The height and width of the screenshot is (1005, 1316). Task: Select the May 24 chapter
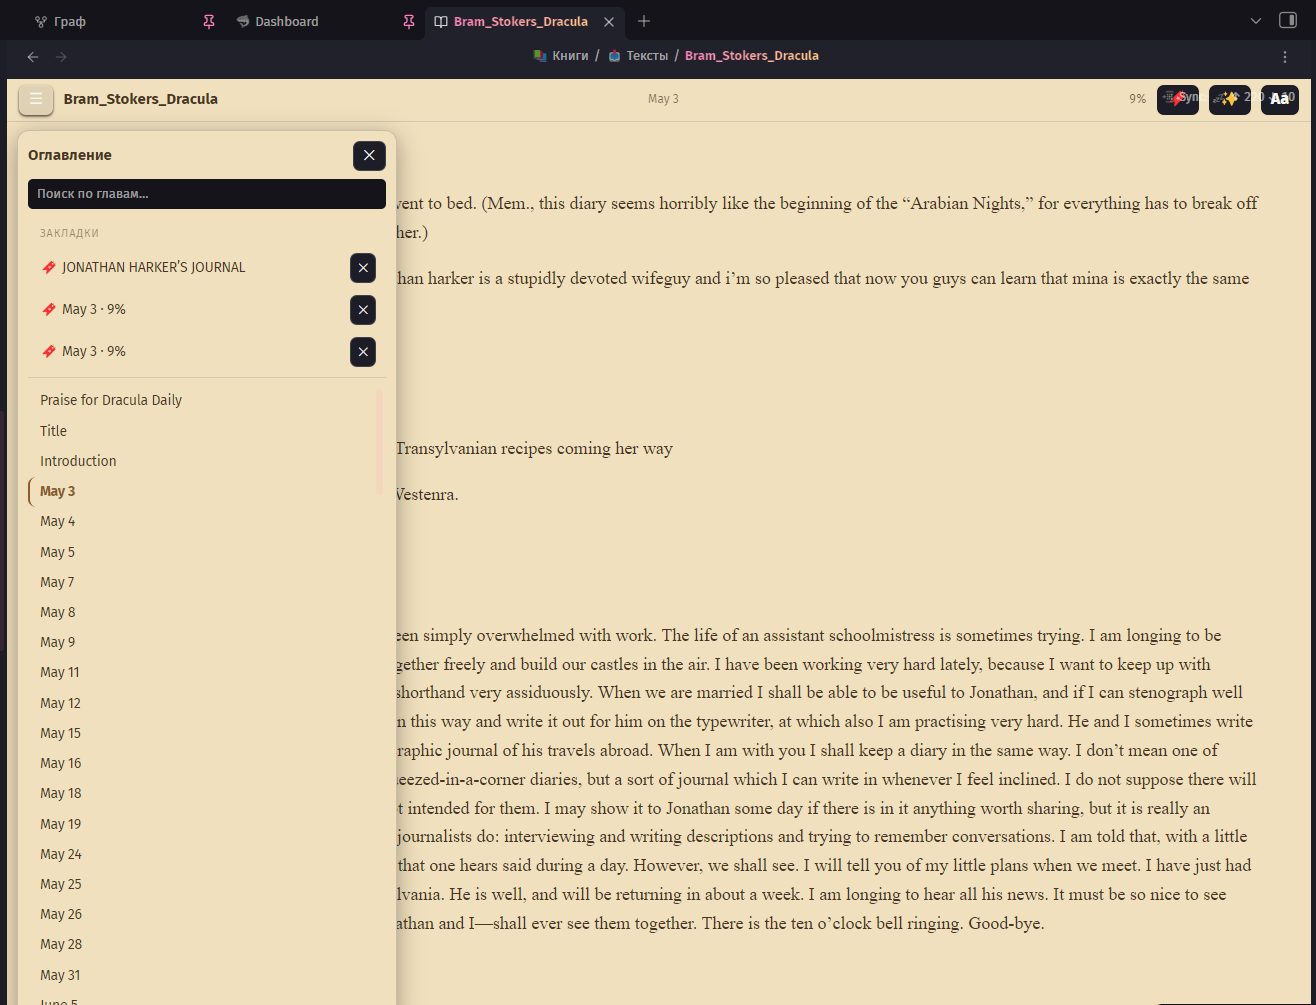pos(60,854)
